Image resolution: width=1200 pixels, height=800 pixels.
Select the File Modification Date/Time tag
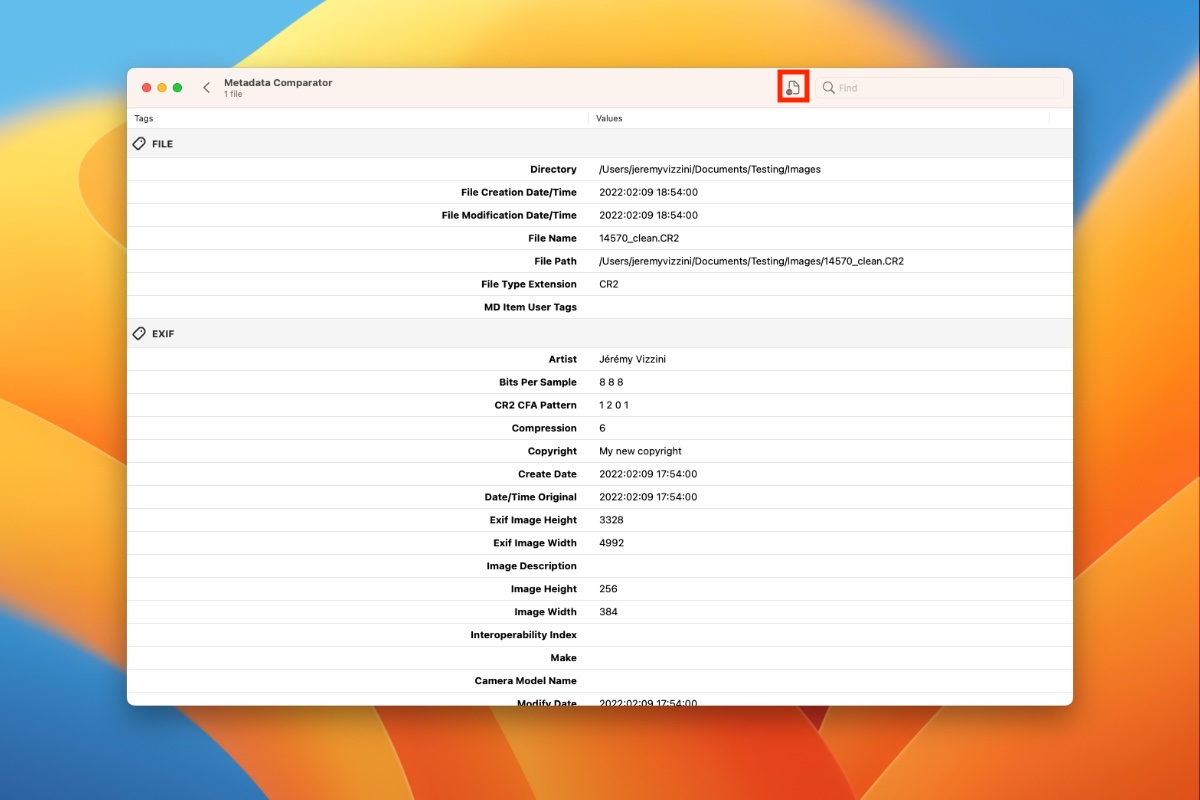point(509,215)
